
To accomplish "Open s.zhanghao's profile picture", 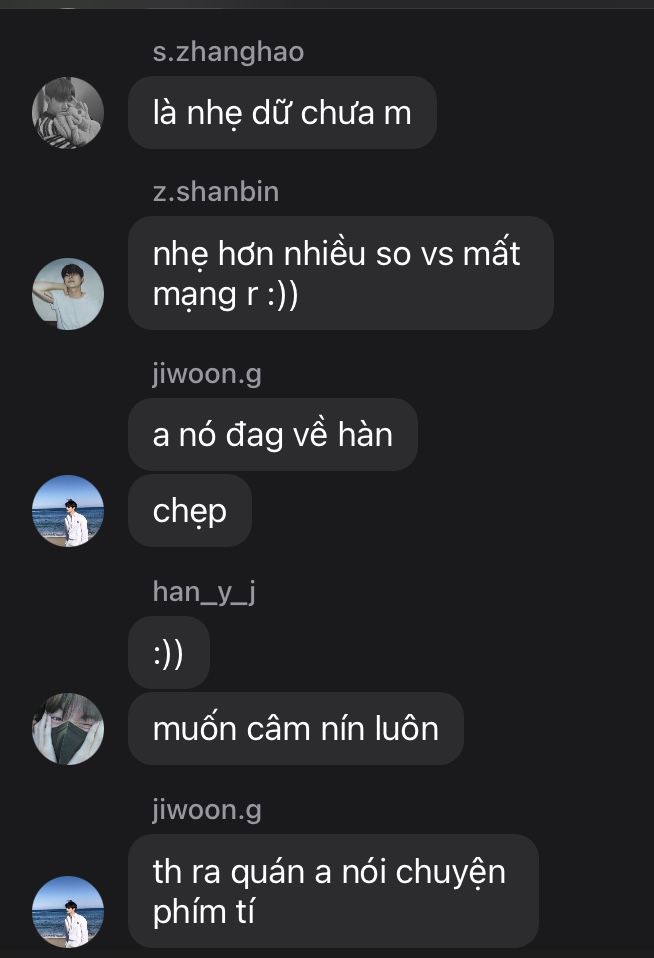I will [68, 113].
